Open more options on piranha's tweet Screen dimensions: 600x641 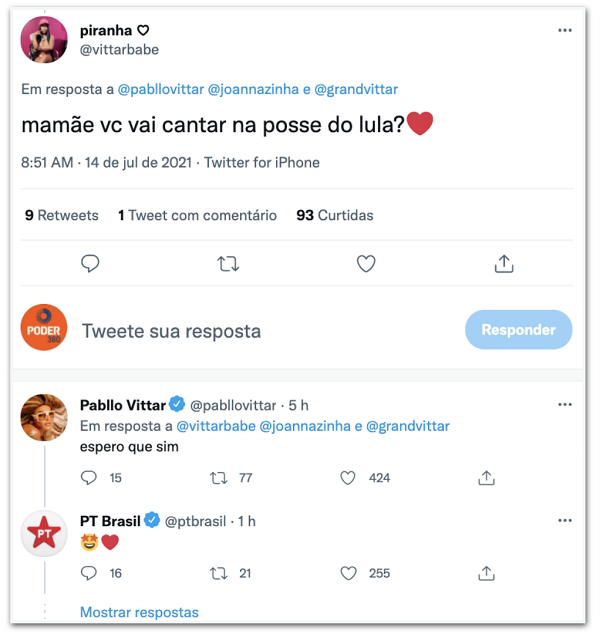565,31
